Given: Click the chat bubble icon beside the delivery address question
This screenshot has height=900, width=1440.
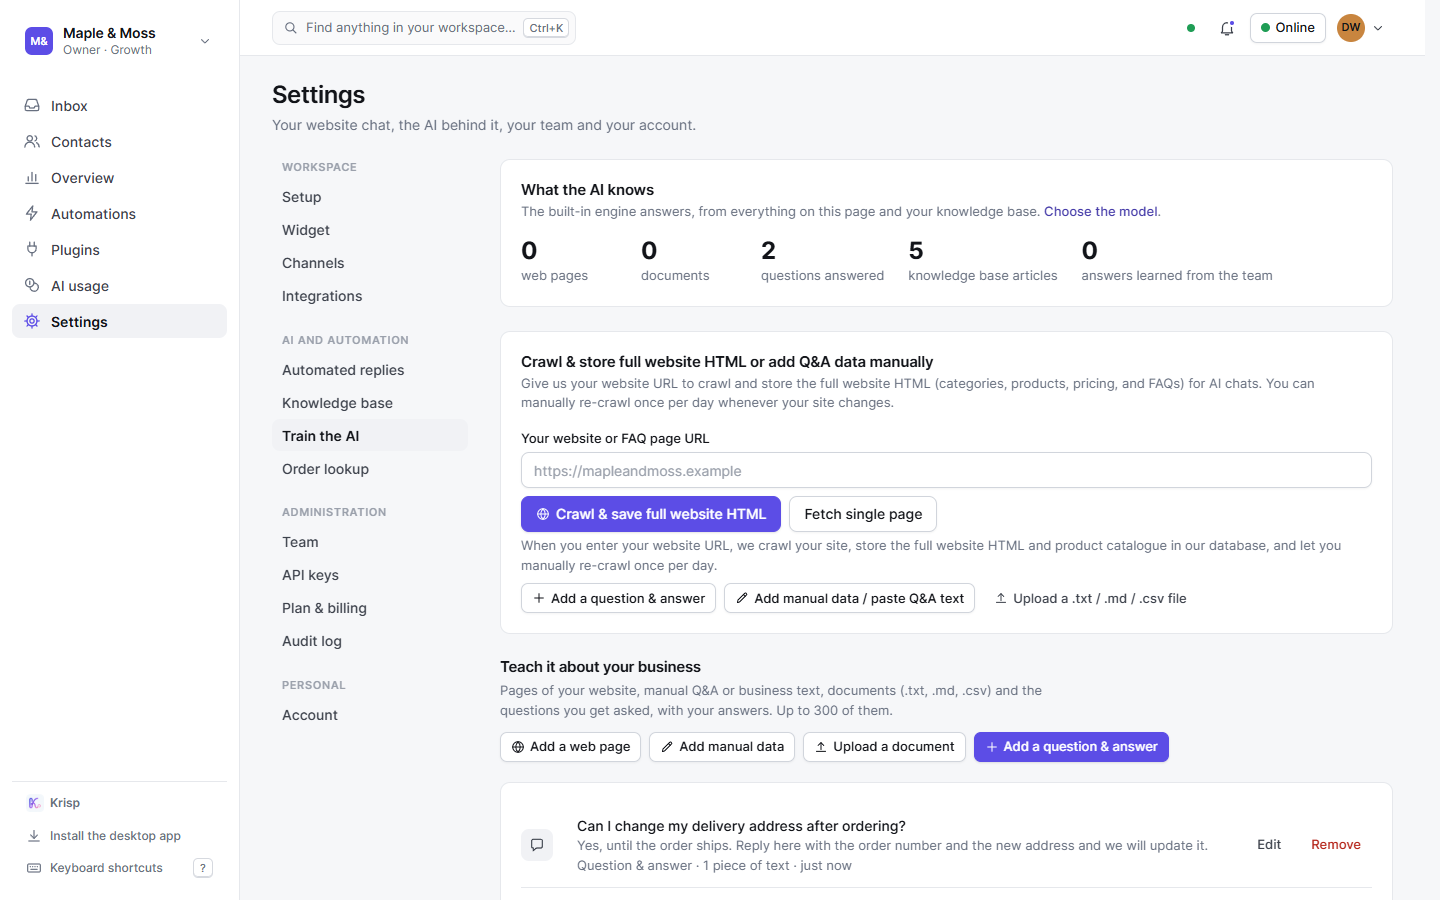Looking at the screenshot, I should (537, 845).
